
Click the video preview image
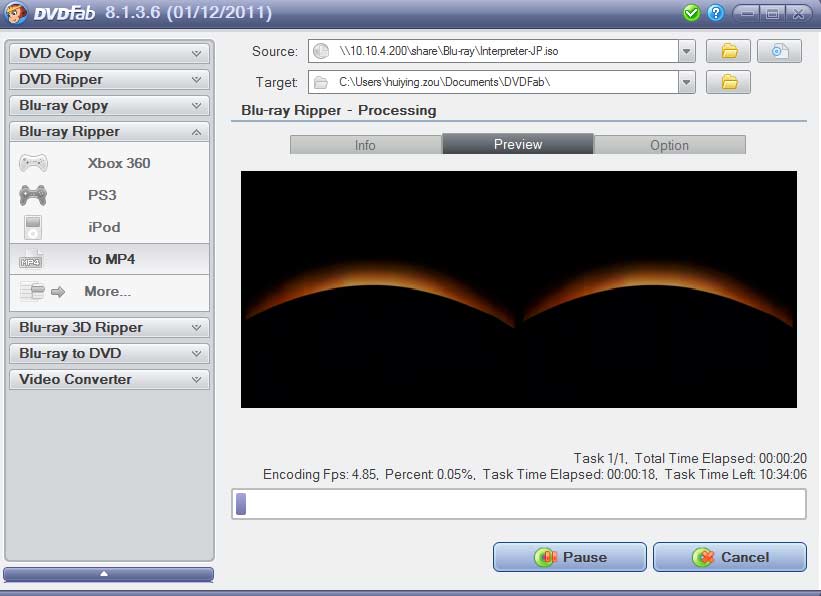pyautogui.click(x=519, y=289)
